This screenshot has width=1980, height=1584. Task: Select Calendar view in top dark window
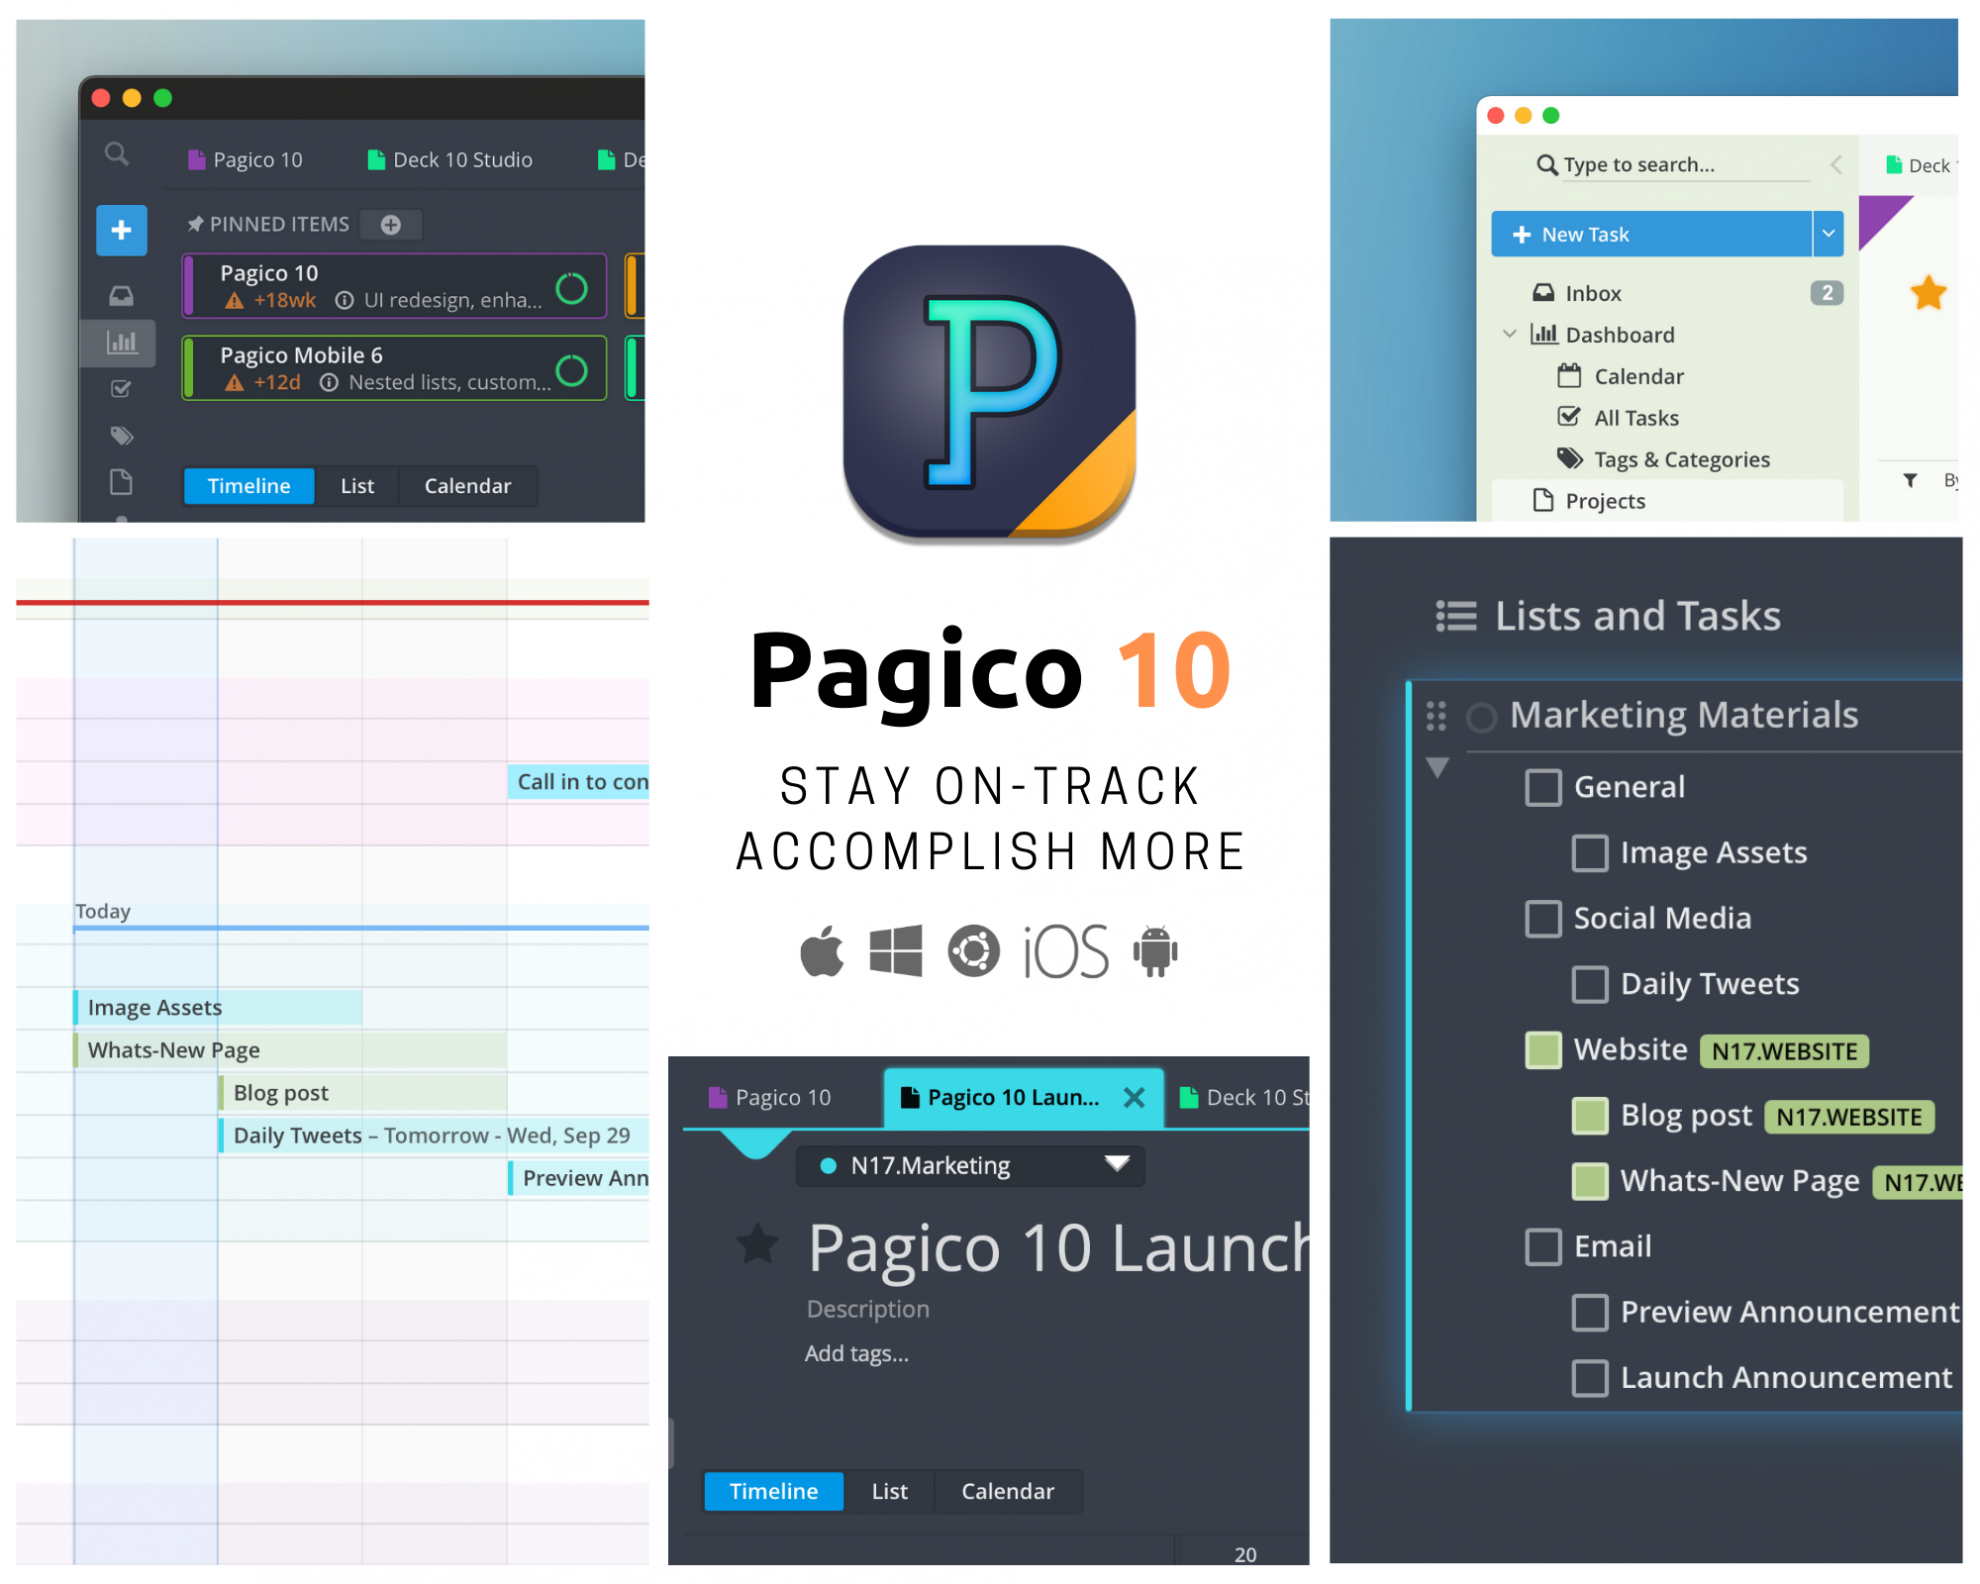(467, 486)
